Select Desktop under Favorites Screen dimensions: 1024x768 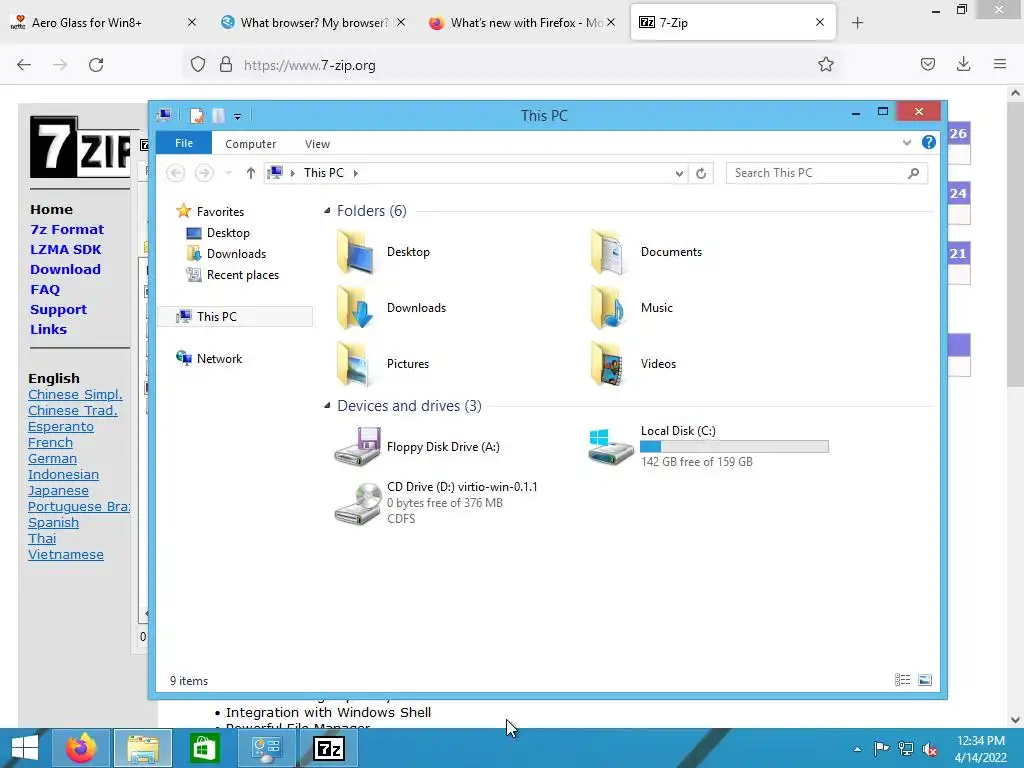(x=228, y=232)
